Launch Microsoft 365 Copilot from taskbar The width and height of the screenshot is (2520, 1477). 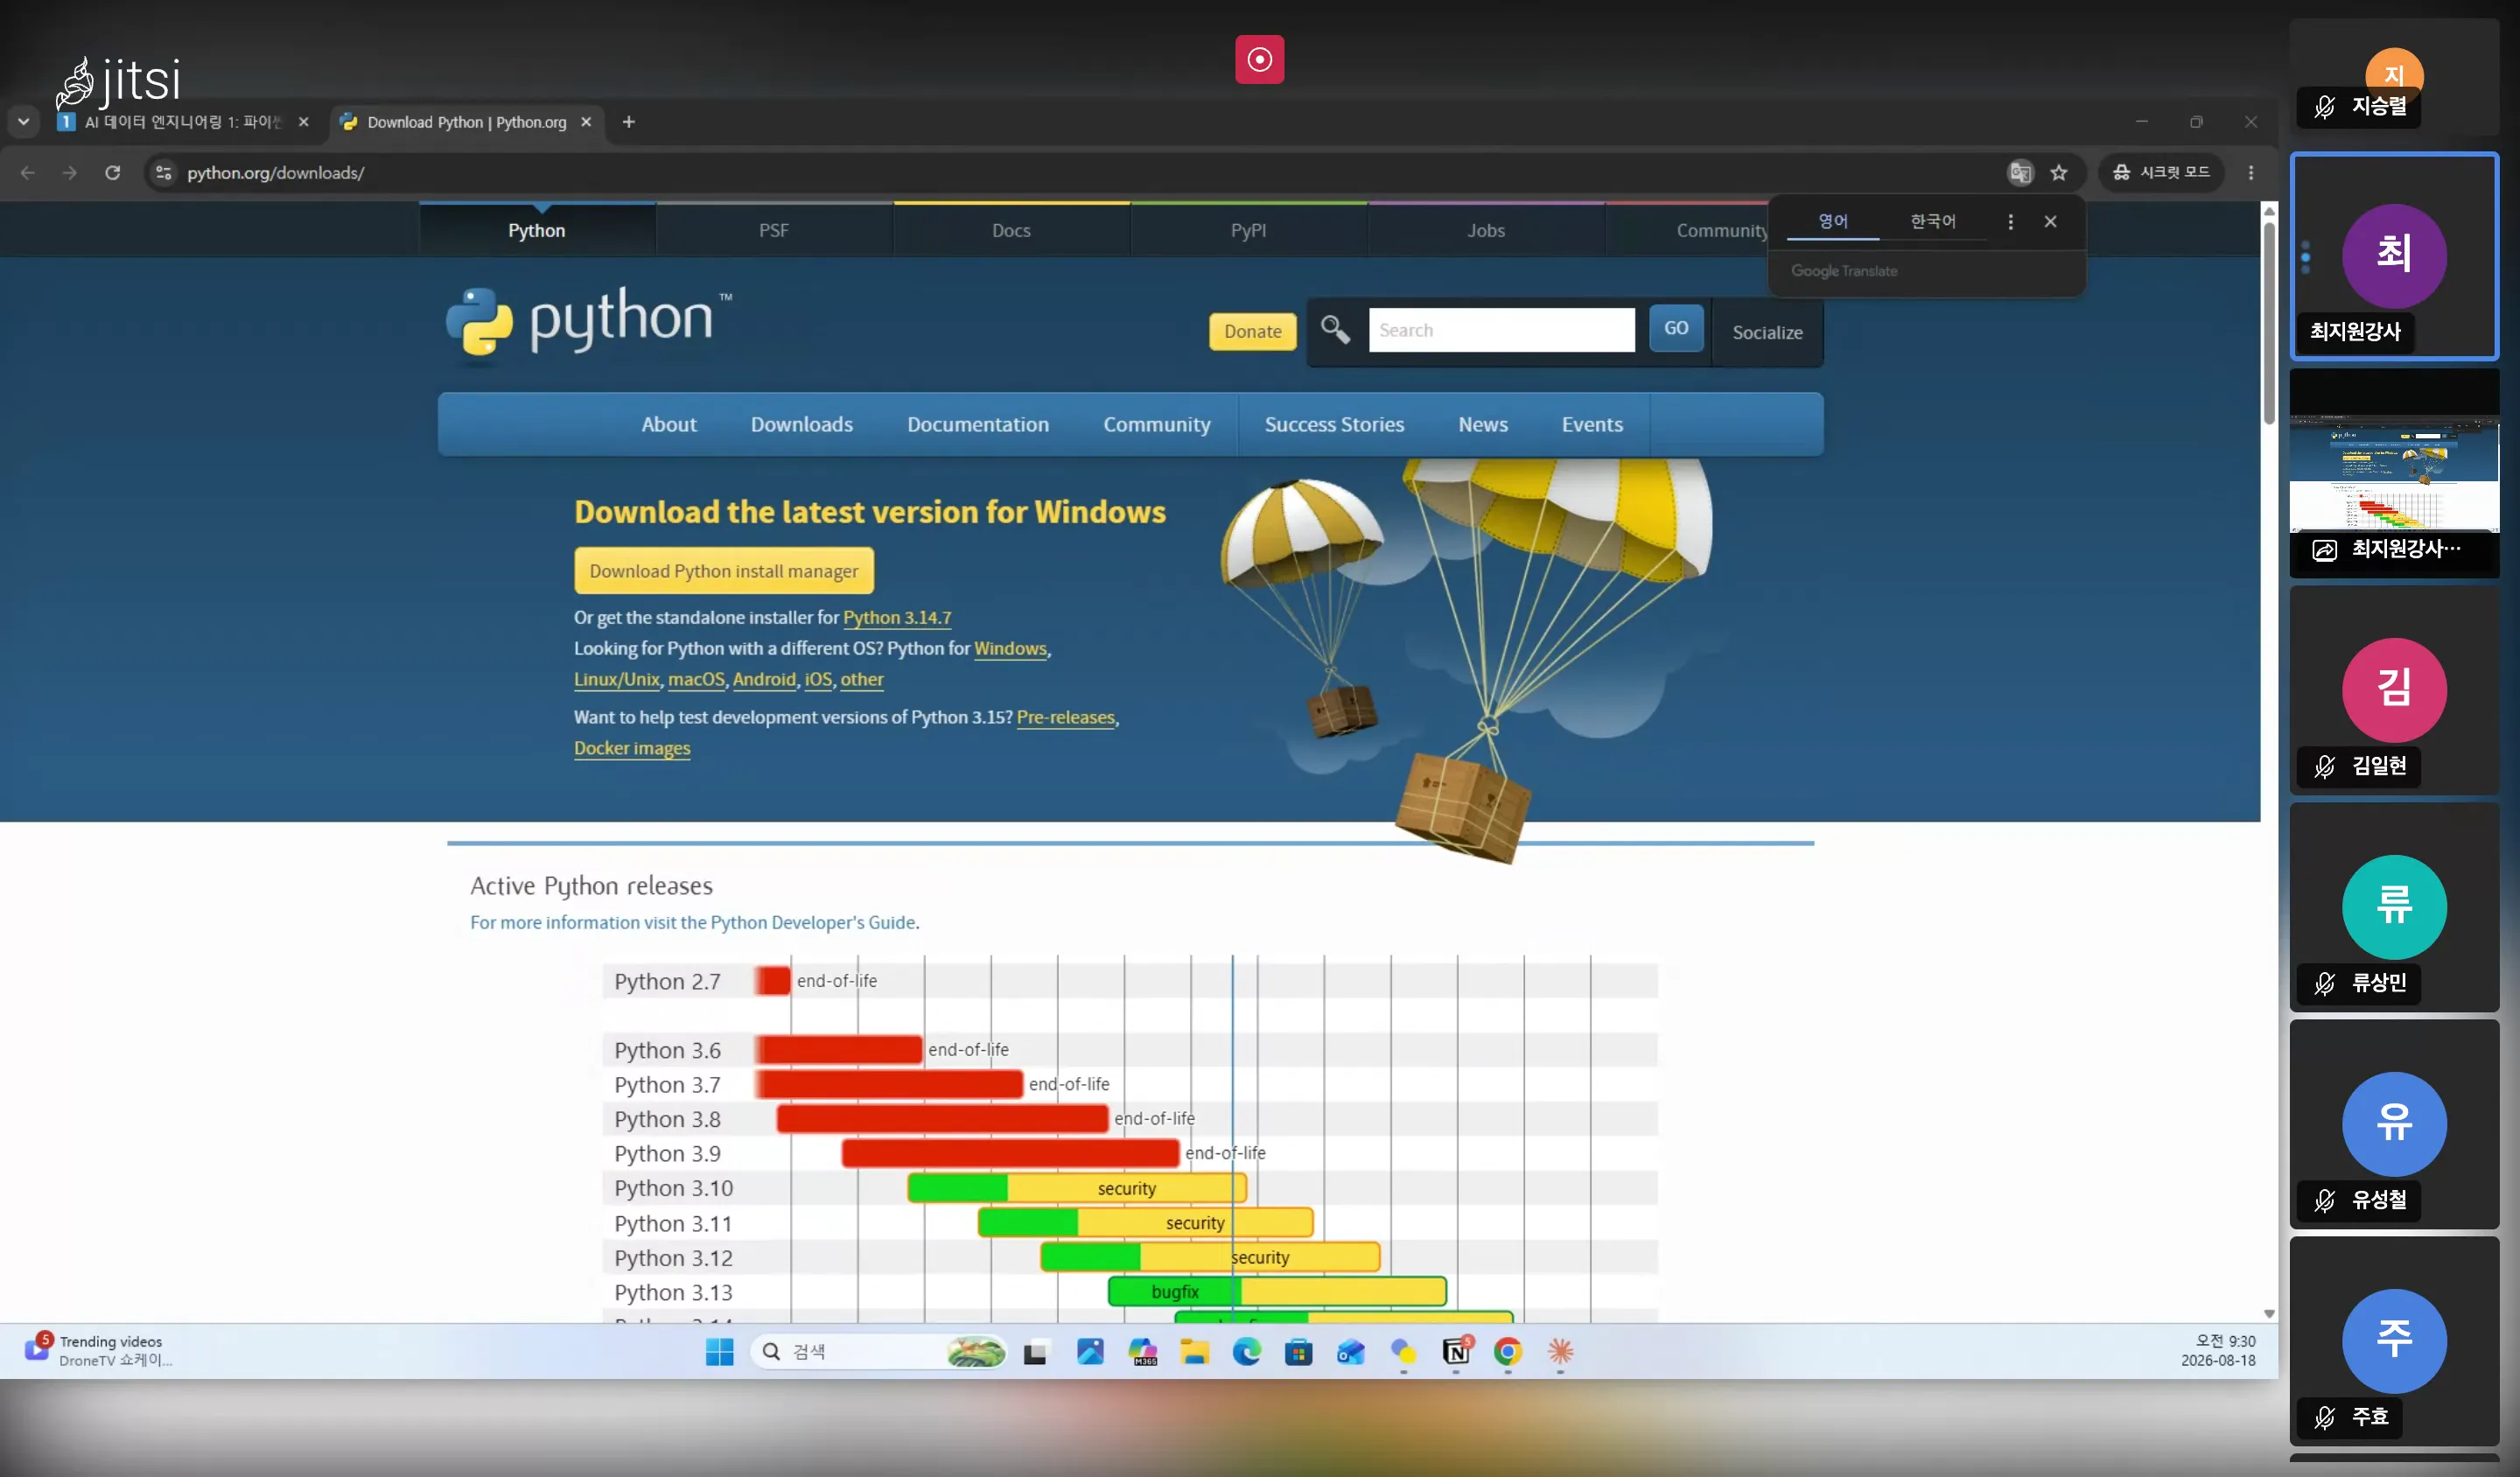[x=1143, y=1353]
